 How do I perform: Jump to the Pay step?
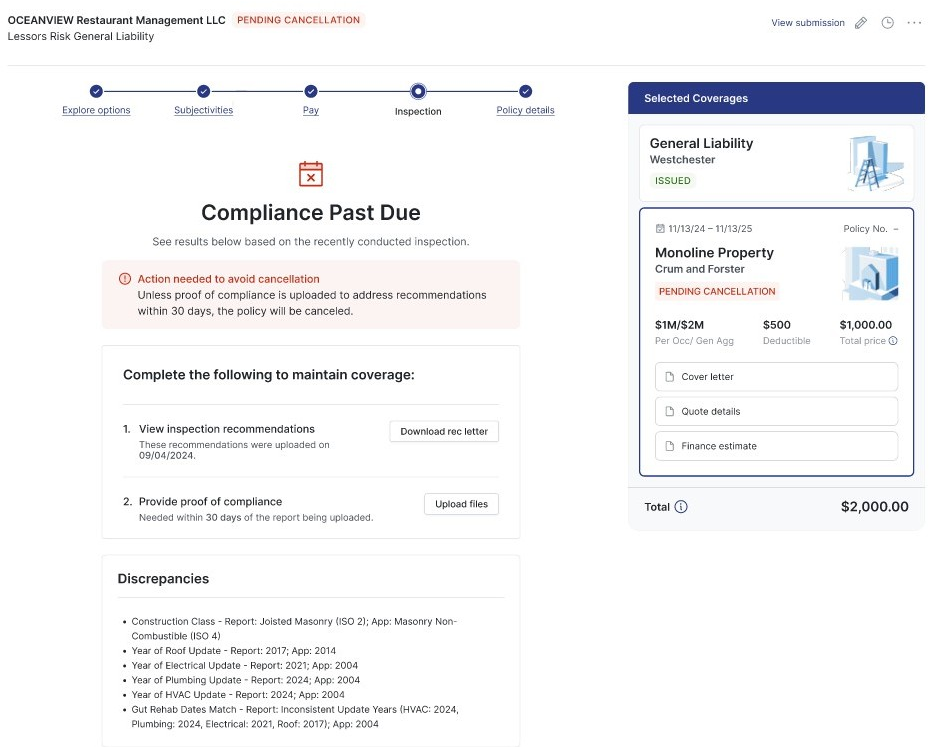click(x=311, y=110)
